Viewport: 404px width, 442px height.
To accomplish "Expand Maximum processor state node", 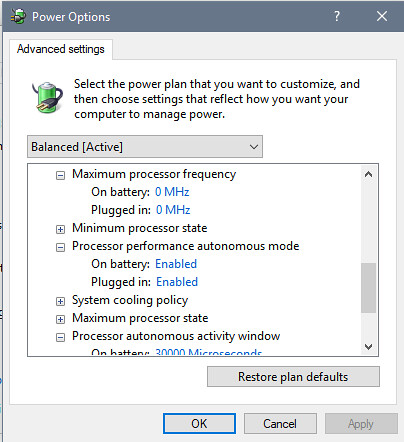I will pyautogui.click(x=60, y=319).
